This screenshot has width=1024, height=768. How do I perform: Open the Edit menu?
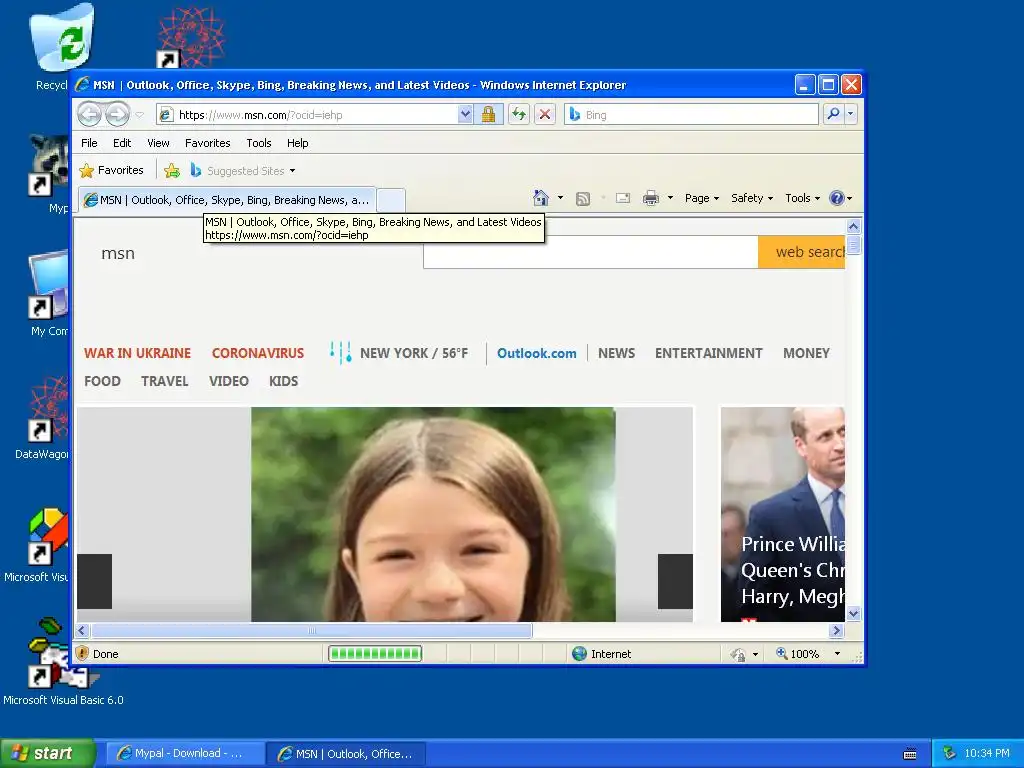click(x=121, y=143)
